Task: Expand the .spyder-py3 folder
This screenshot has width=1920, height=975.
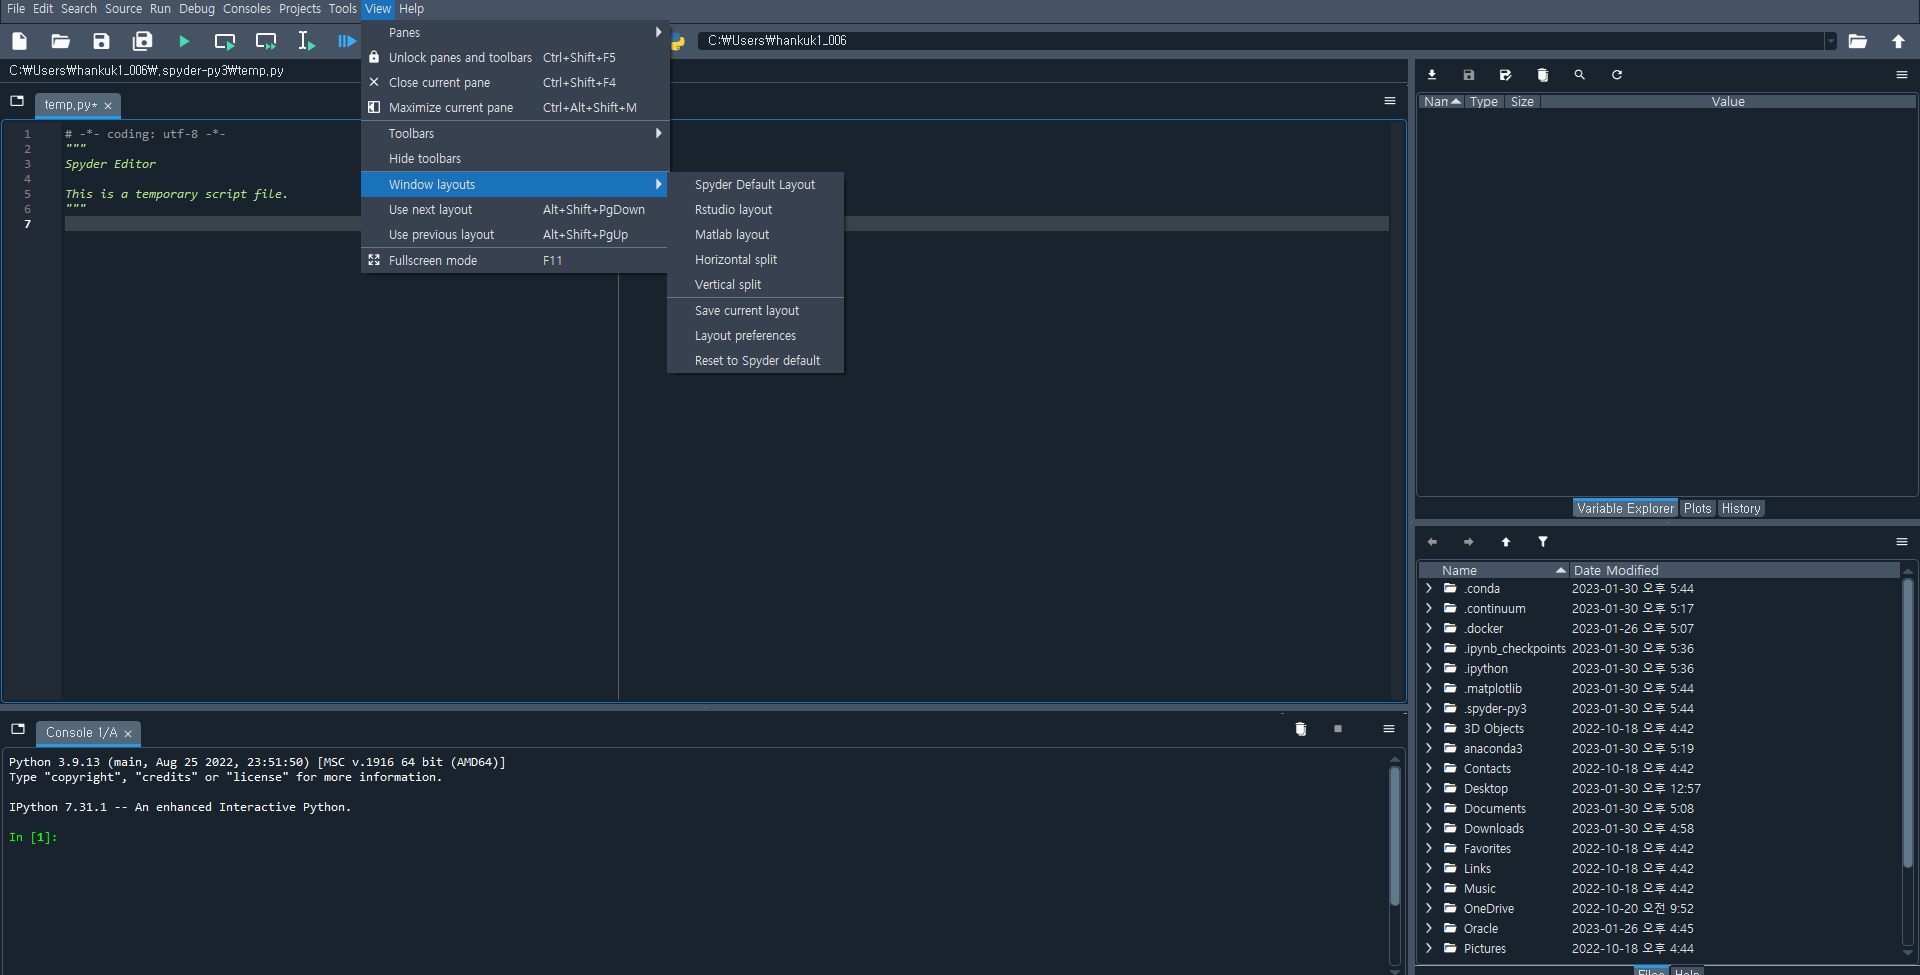Action: pos(1429,709)
